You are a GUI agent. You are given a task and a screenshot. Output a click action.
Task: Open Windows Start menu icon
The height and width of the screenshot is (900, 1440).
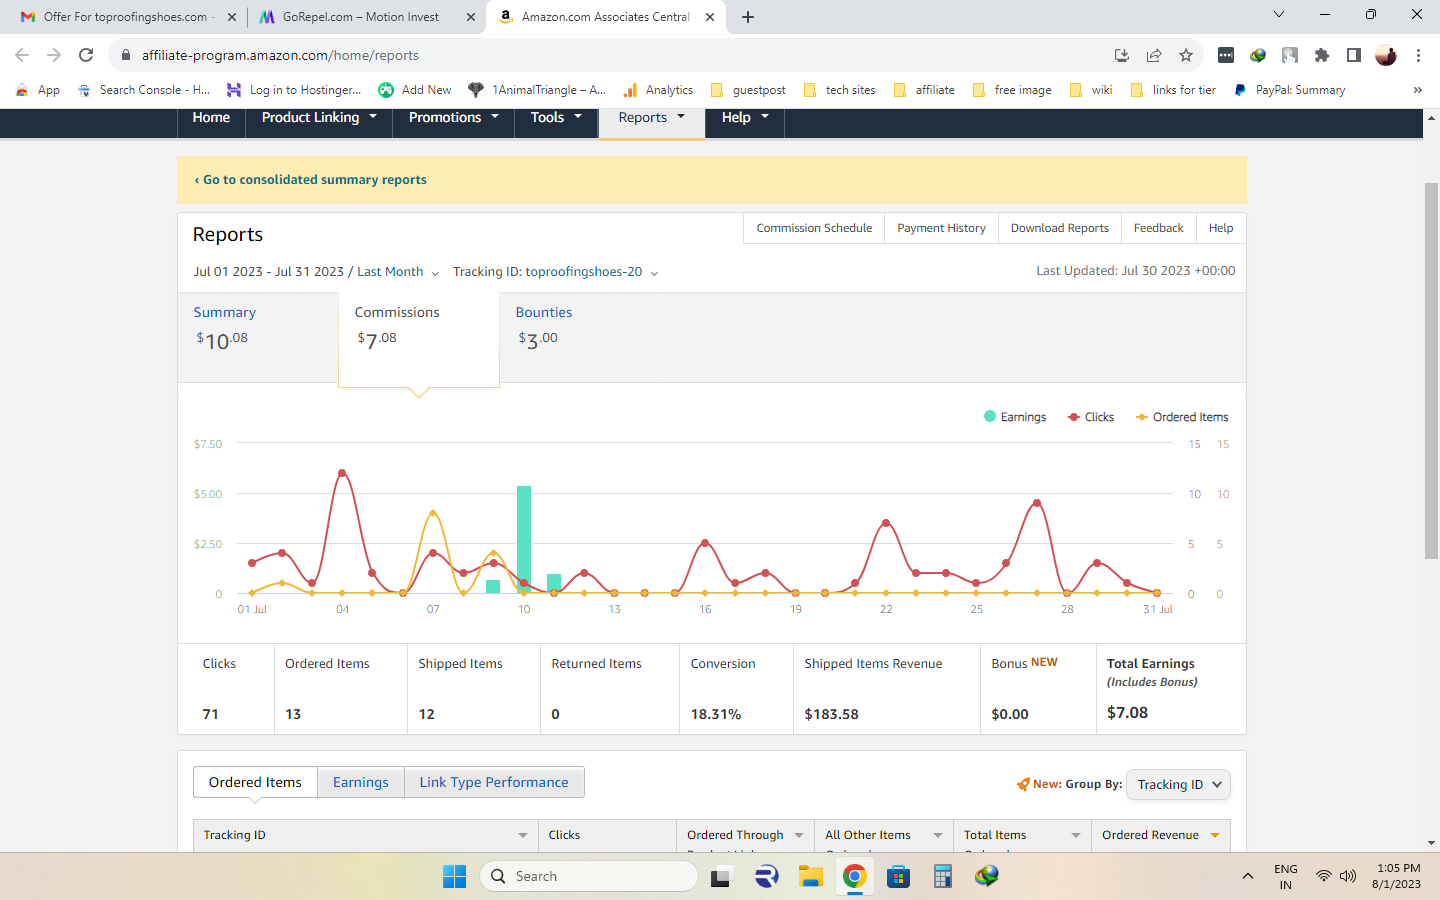454,876
